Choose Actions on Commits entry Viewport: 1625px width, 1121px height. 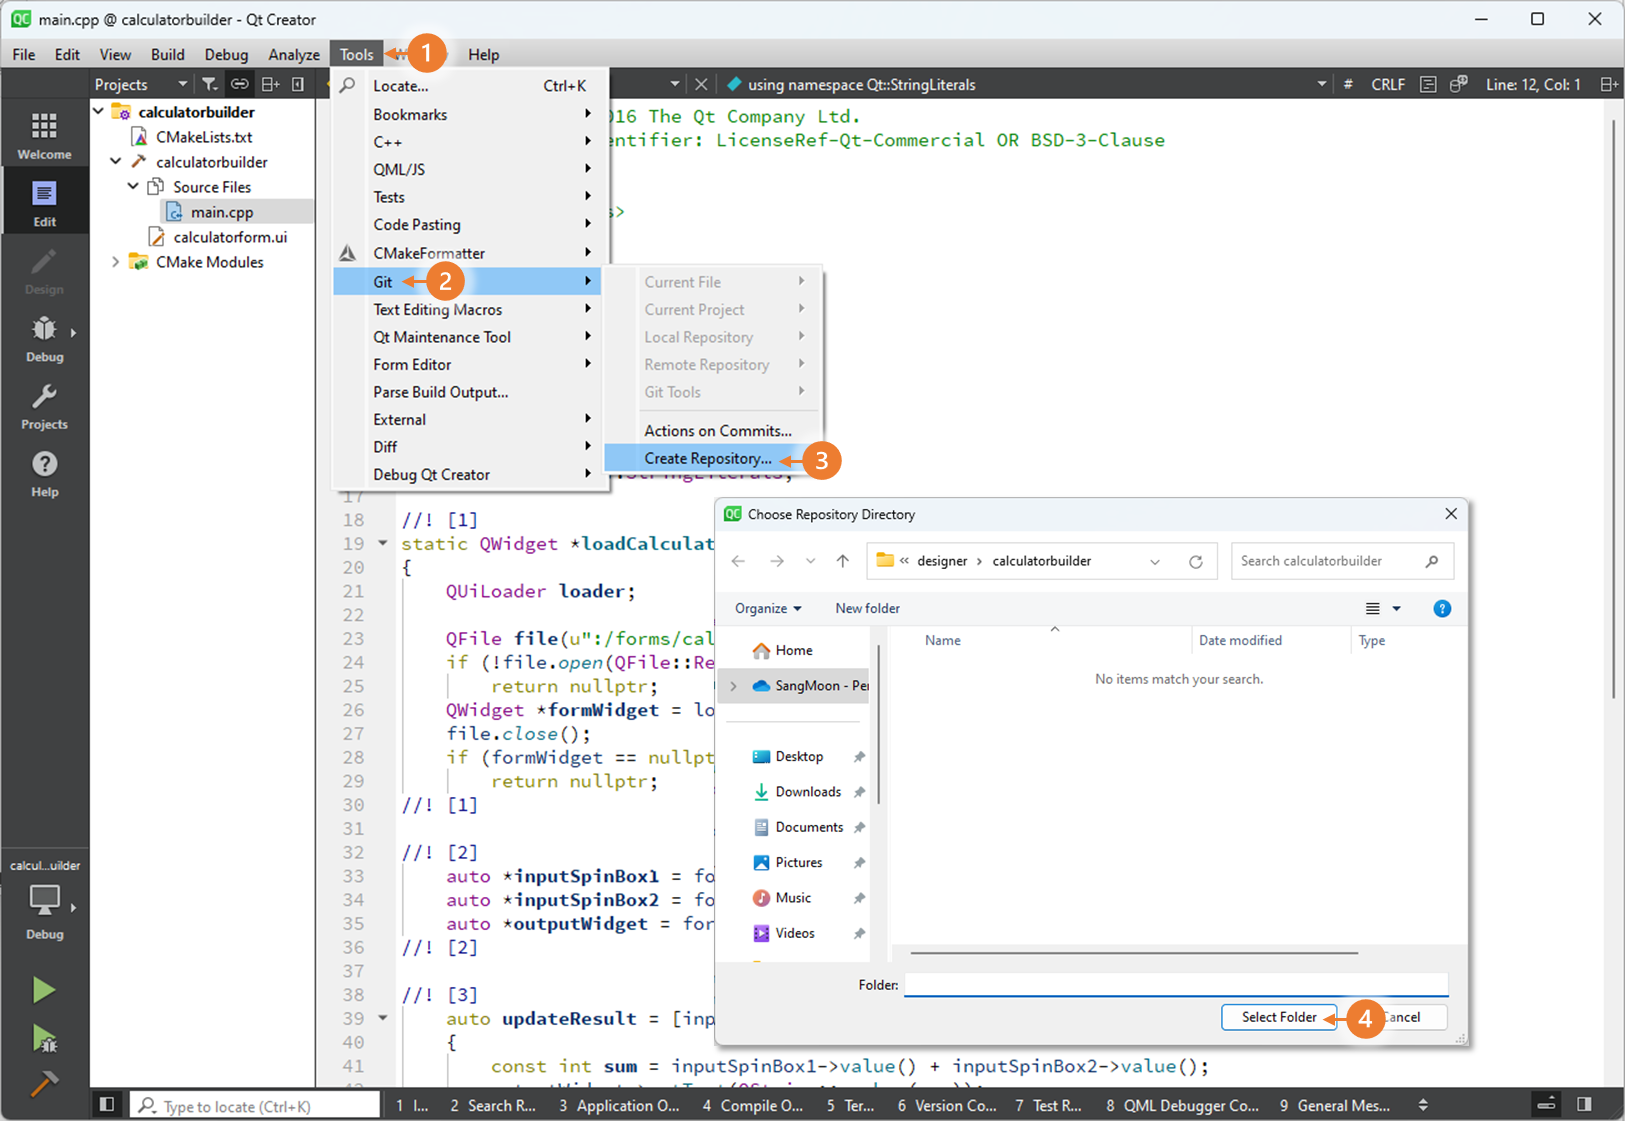pyautogui.click(x=717, y=430)
